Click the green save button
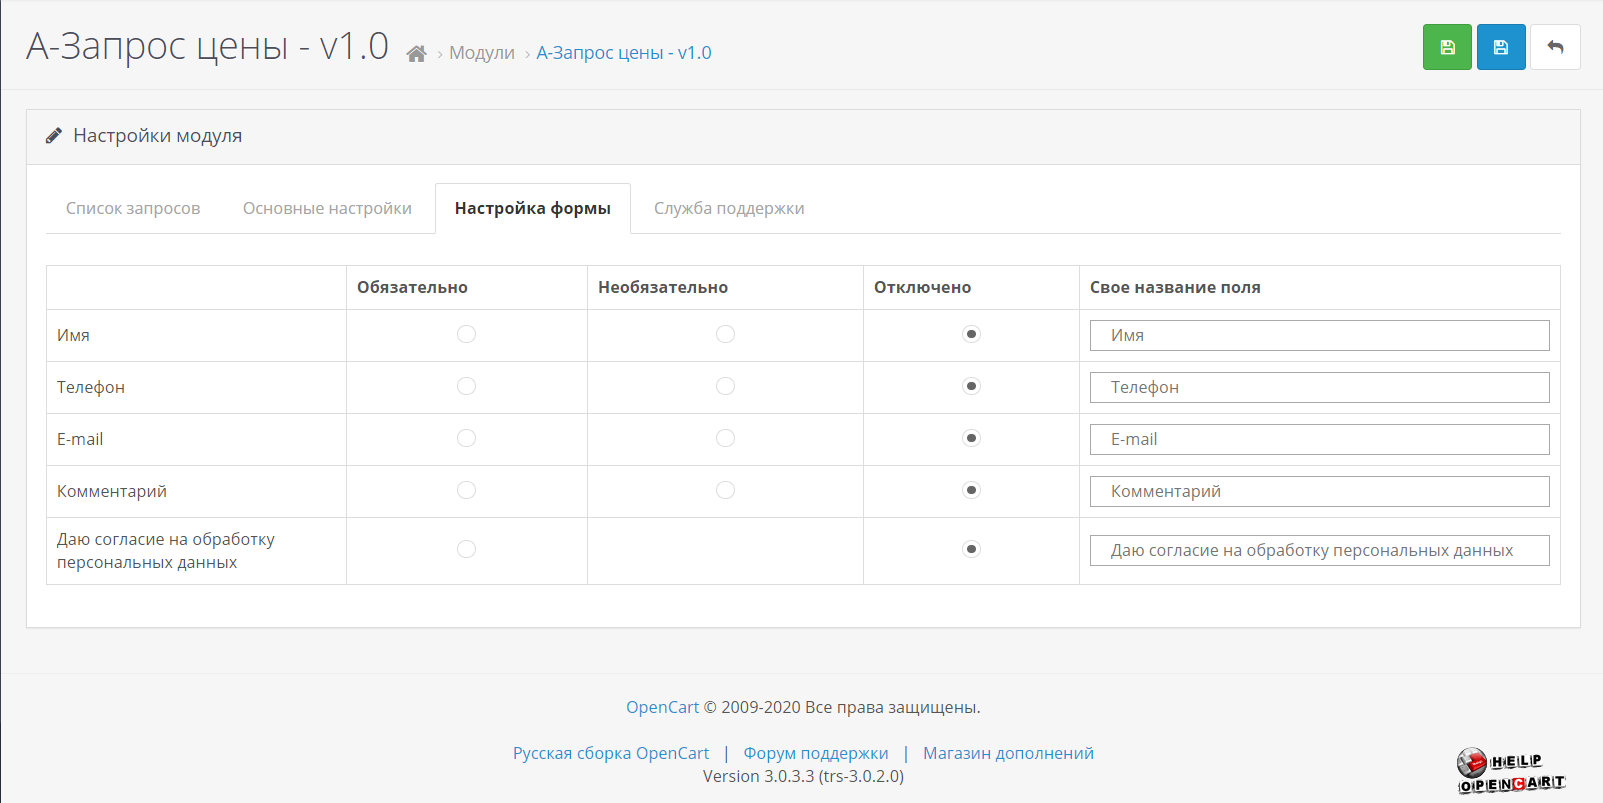Viewport: 1603px width, 803px height. (1447, 47)
